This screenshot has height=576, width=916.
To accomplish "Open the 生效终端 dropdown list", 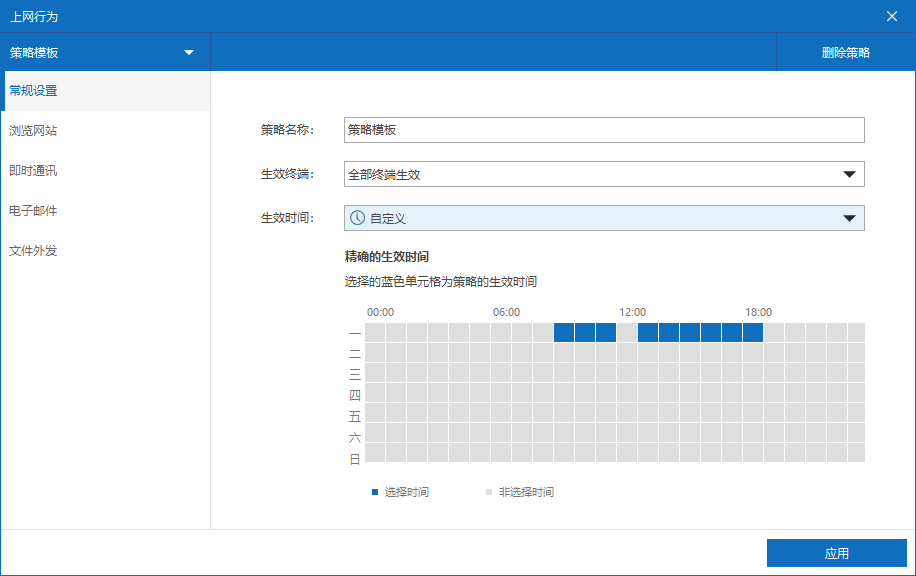I will tap(849, 174).
